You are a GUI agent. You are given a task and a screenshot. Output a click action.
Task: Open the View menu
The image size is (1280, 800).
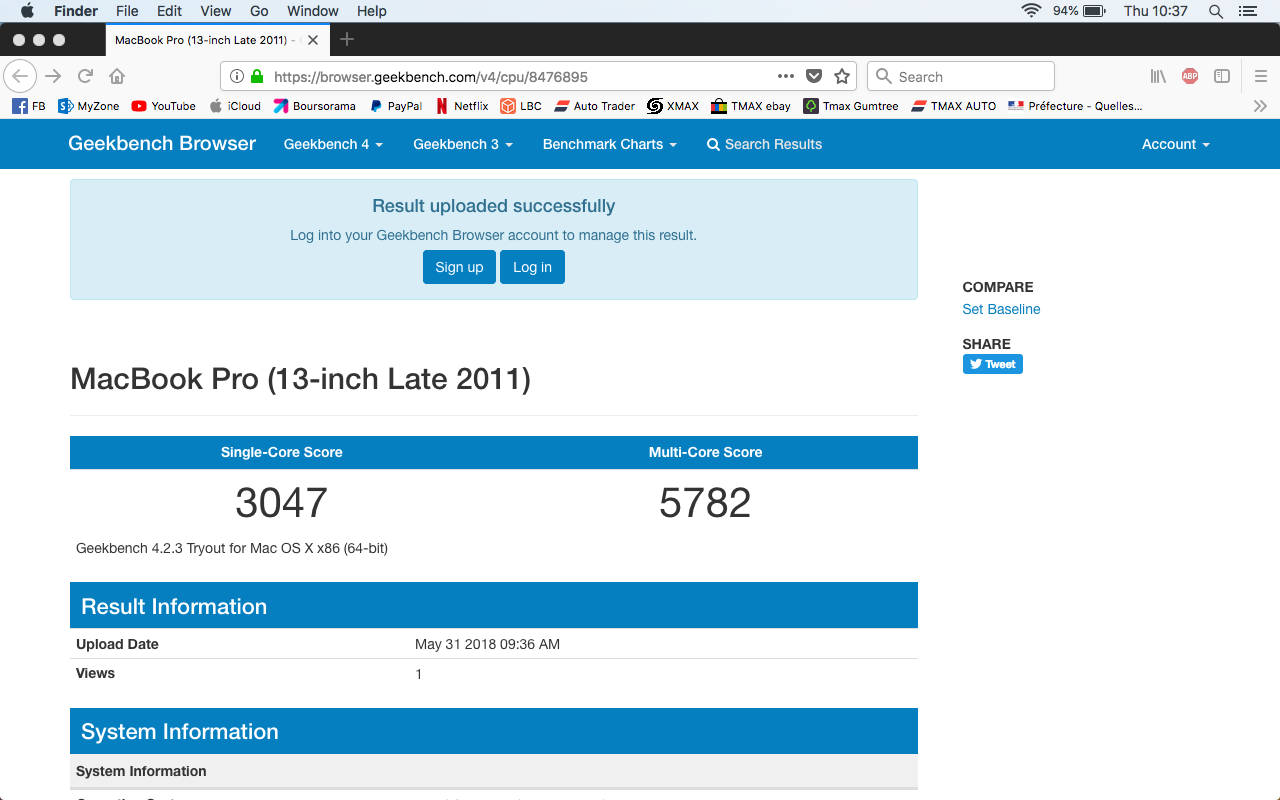pos(216,11)
